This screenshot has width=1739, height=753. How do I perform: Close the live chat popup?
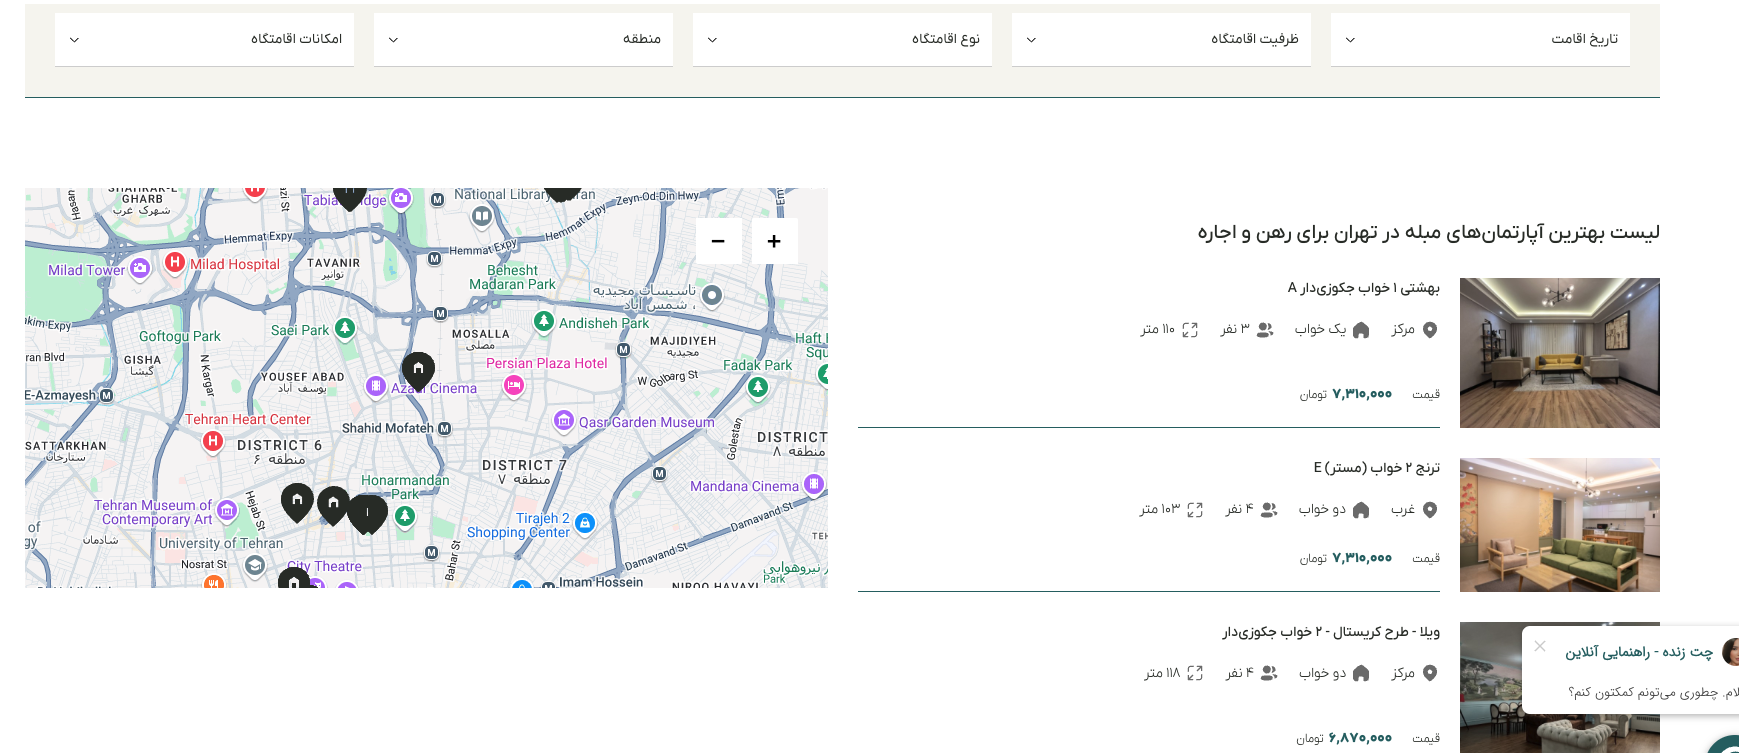[x=1540, y=646]
